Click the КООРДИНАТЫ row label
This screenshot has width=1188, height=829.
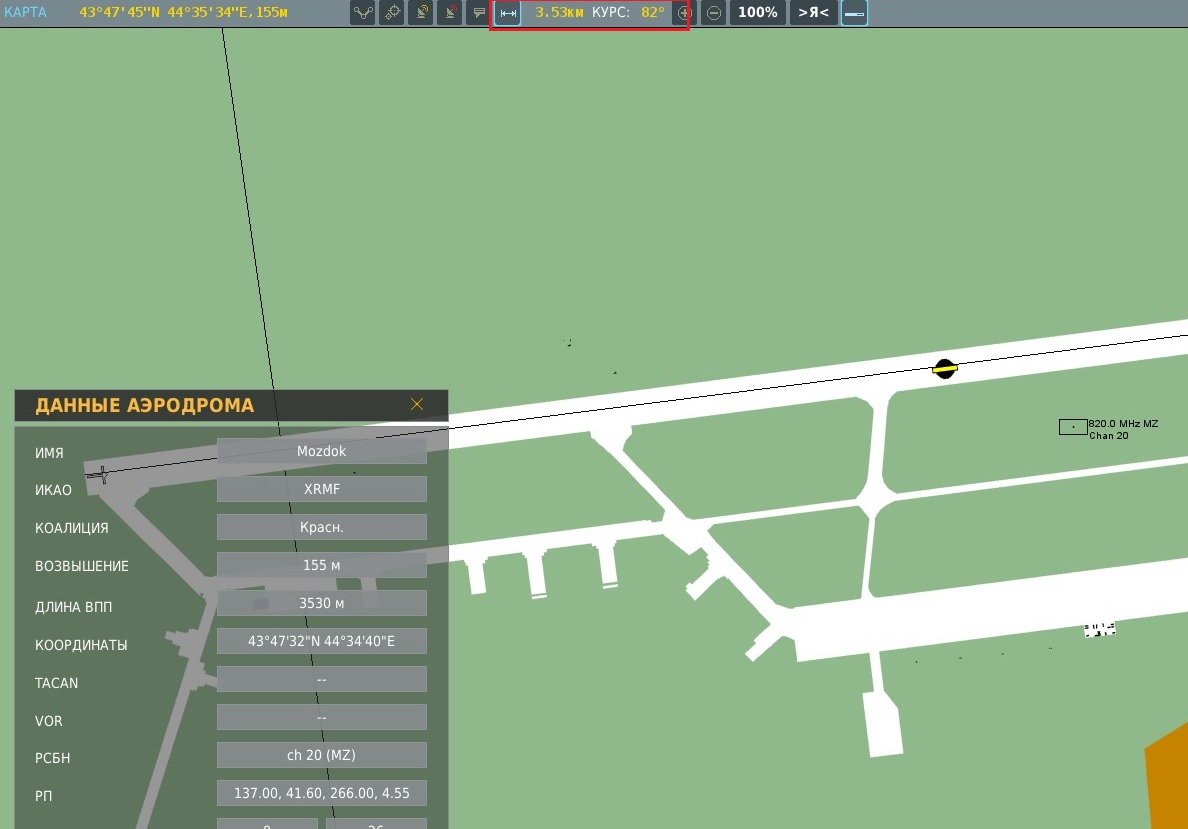pos(81,645)
